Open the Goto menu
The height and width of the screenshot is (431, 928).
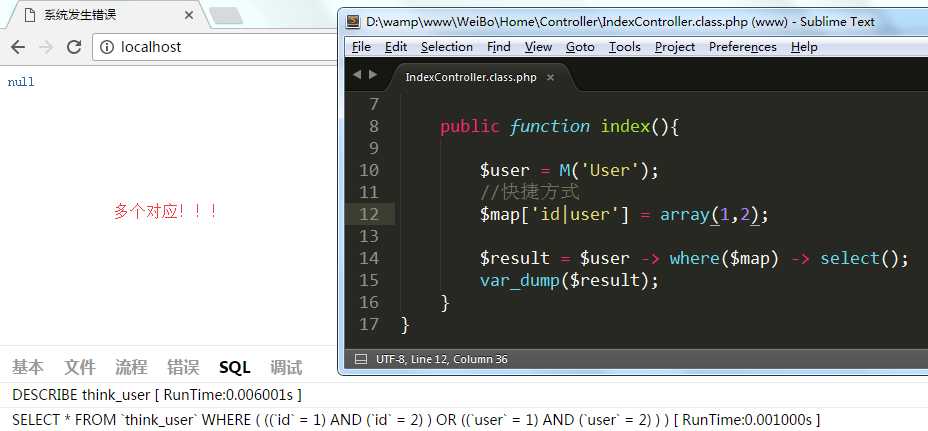pyautogui.click(x=580, y=47)
